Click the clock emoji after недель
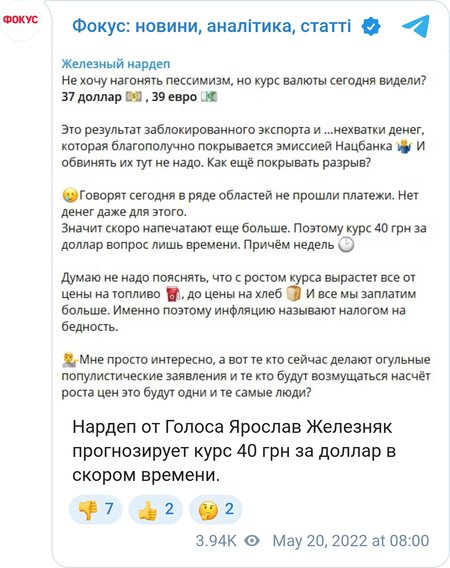Screen dimensions: 450x568 click(346, 245)
